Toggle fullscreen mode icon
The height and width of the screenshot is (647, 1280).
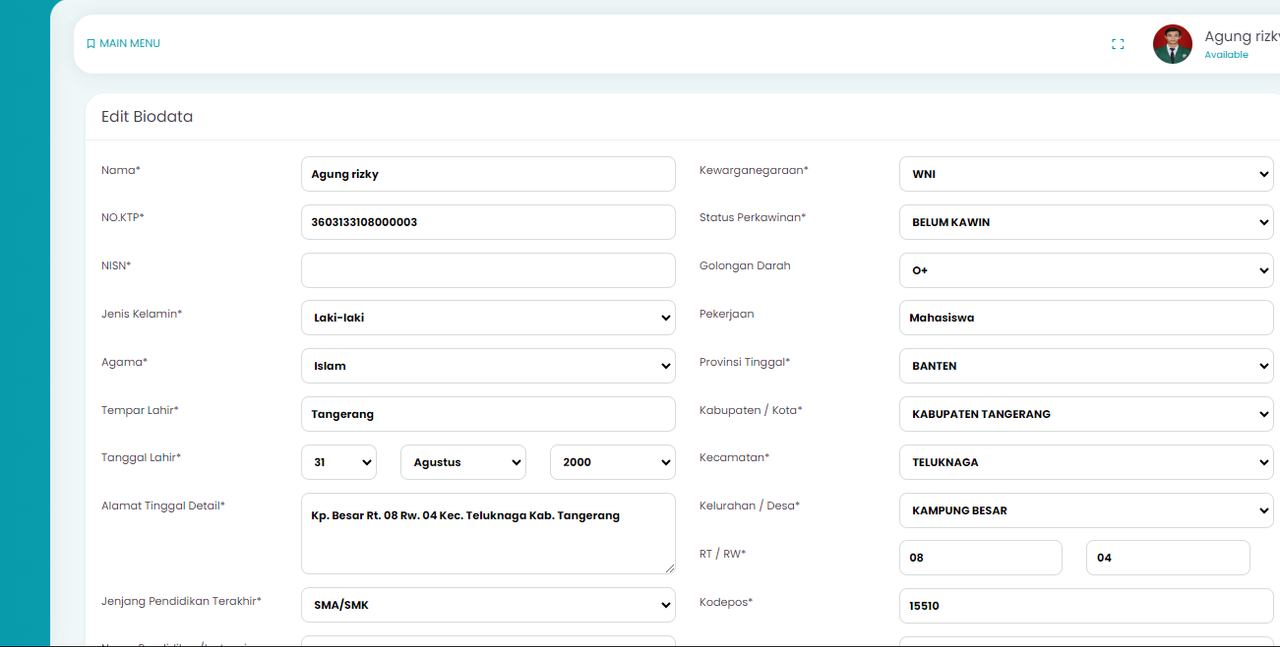[x=1118, y=44]
